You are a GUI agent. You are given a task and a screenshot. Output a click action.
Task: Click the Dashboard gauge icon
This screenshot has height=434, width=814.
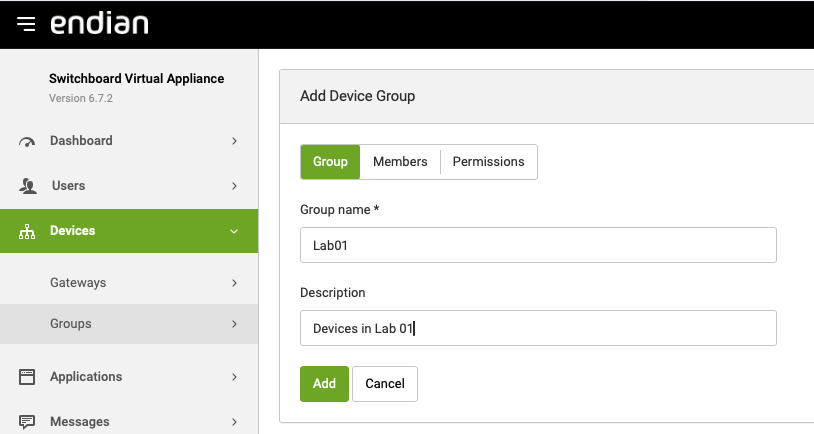point(27,142)
